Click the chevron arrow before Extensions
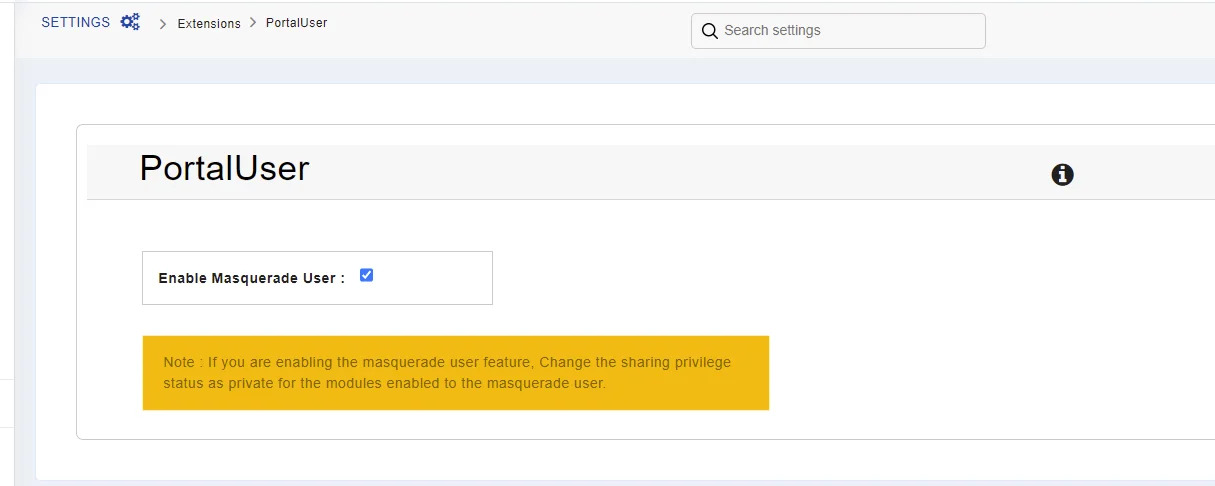Screen dimensions: 1215x486 point(163,23)
